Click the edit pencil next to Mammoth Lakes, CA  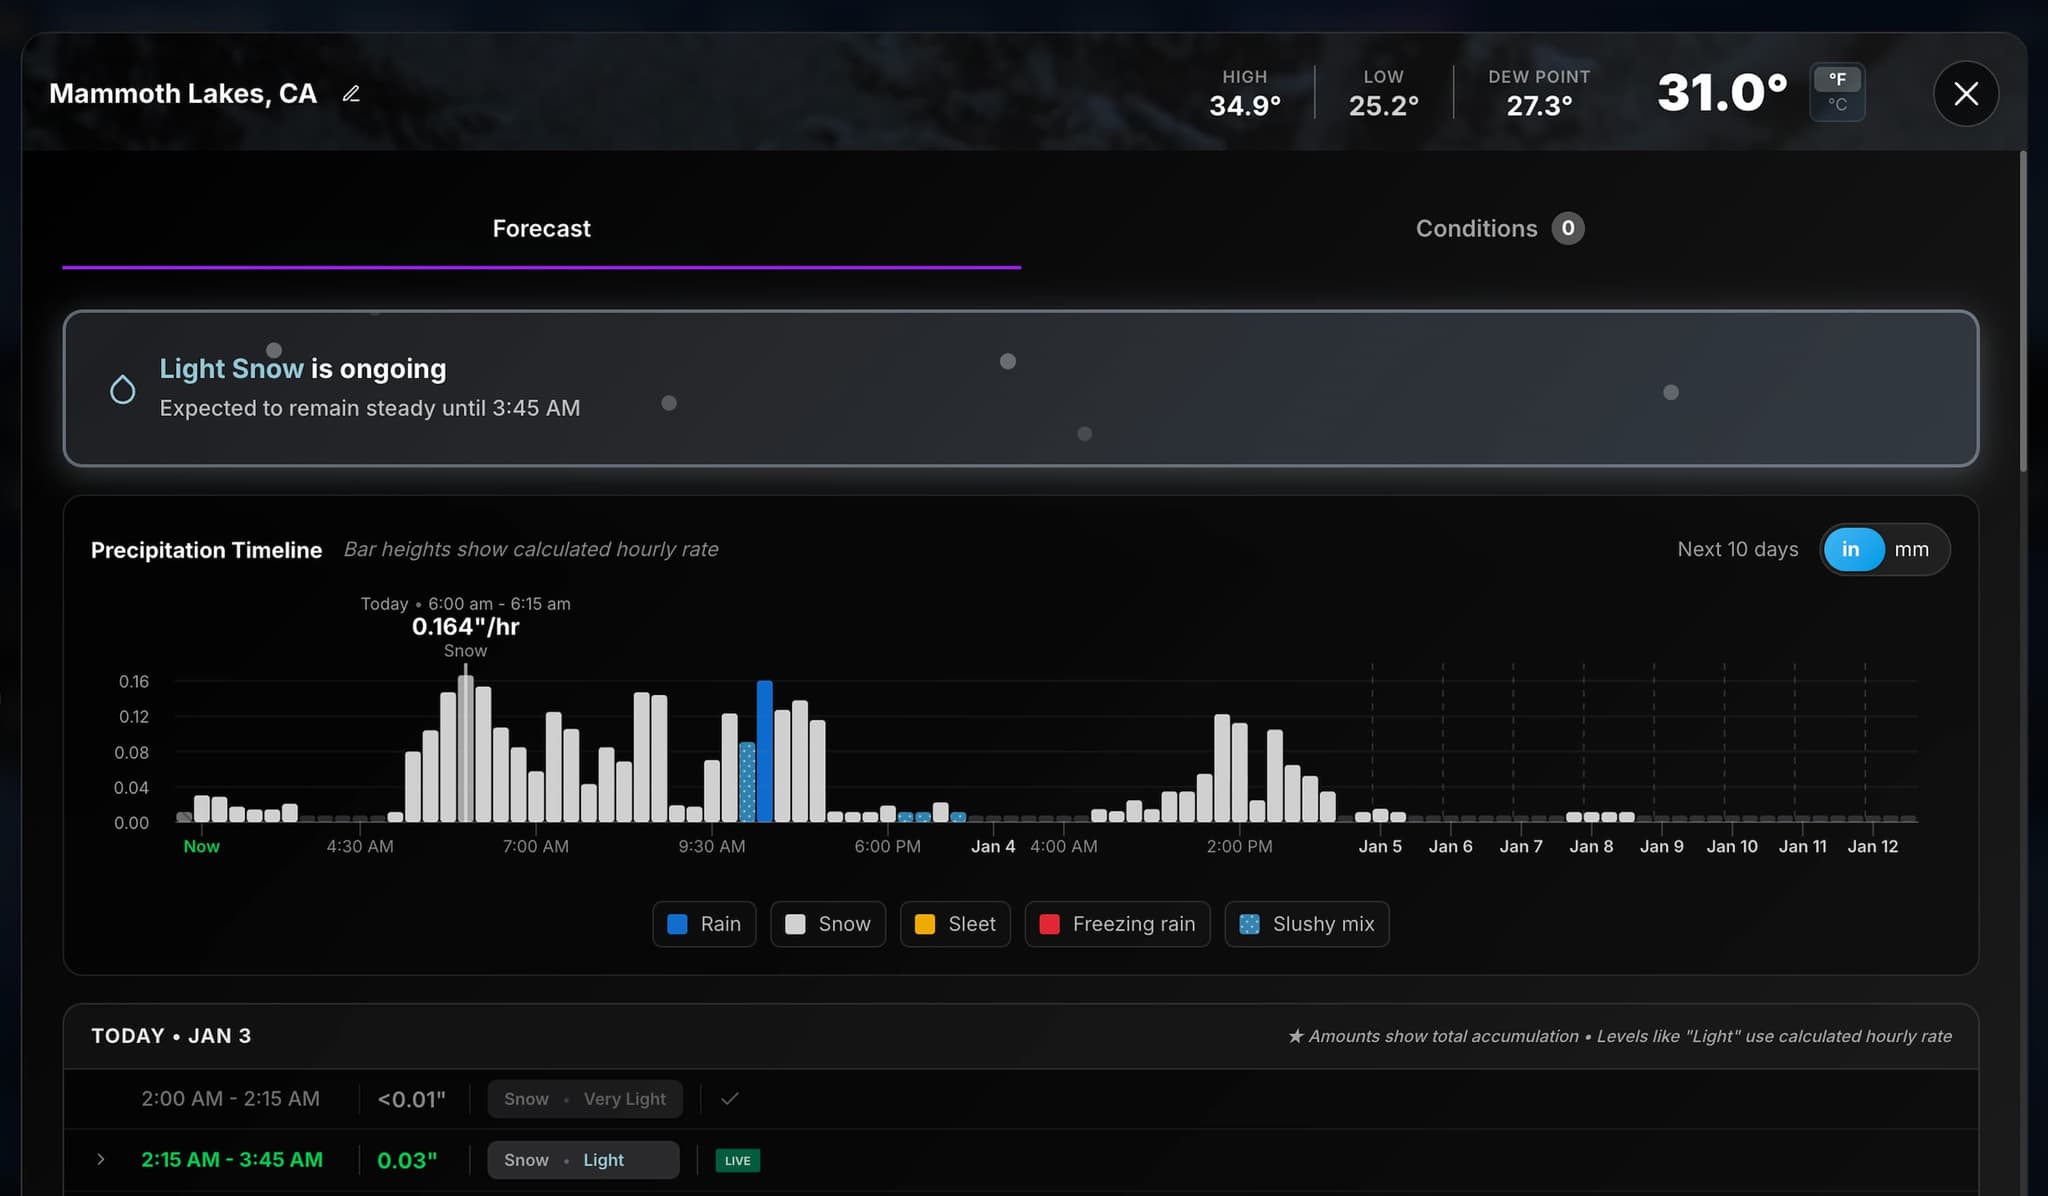(x=351, y=93)
